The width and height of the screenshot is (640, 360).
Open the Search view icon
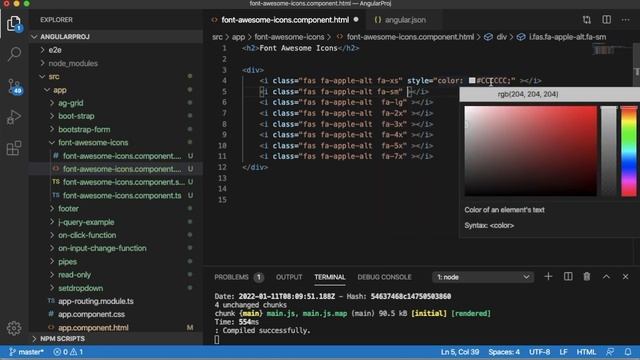coord(14,54)
